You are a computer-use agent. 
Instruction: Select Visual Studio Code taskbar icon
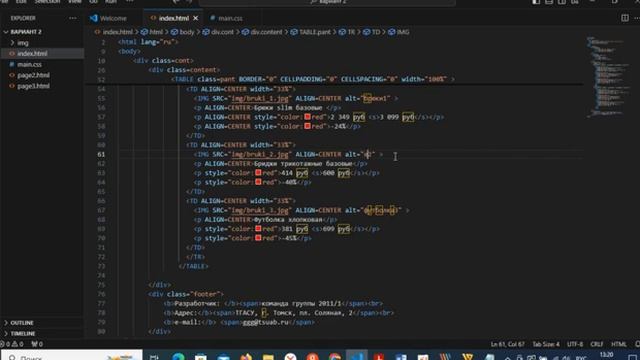tap(357, 356)
